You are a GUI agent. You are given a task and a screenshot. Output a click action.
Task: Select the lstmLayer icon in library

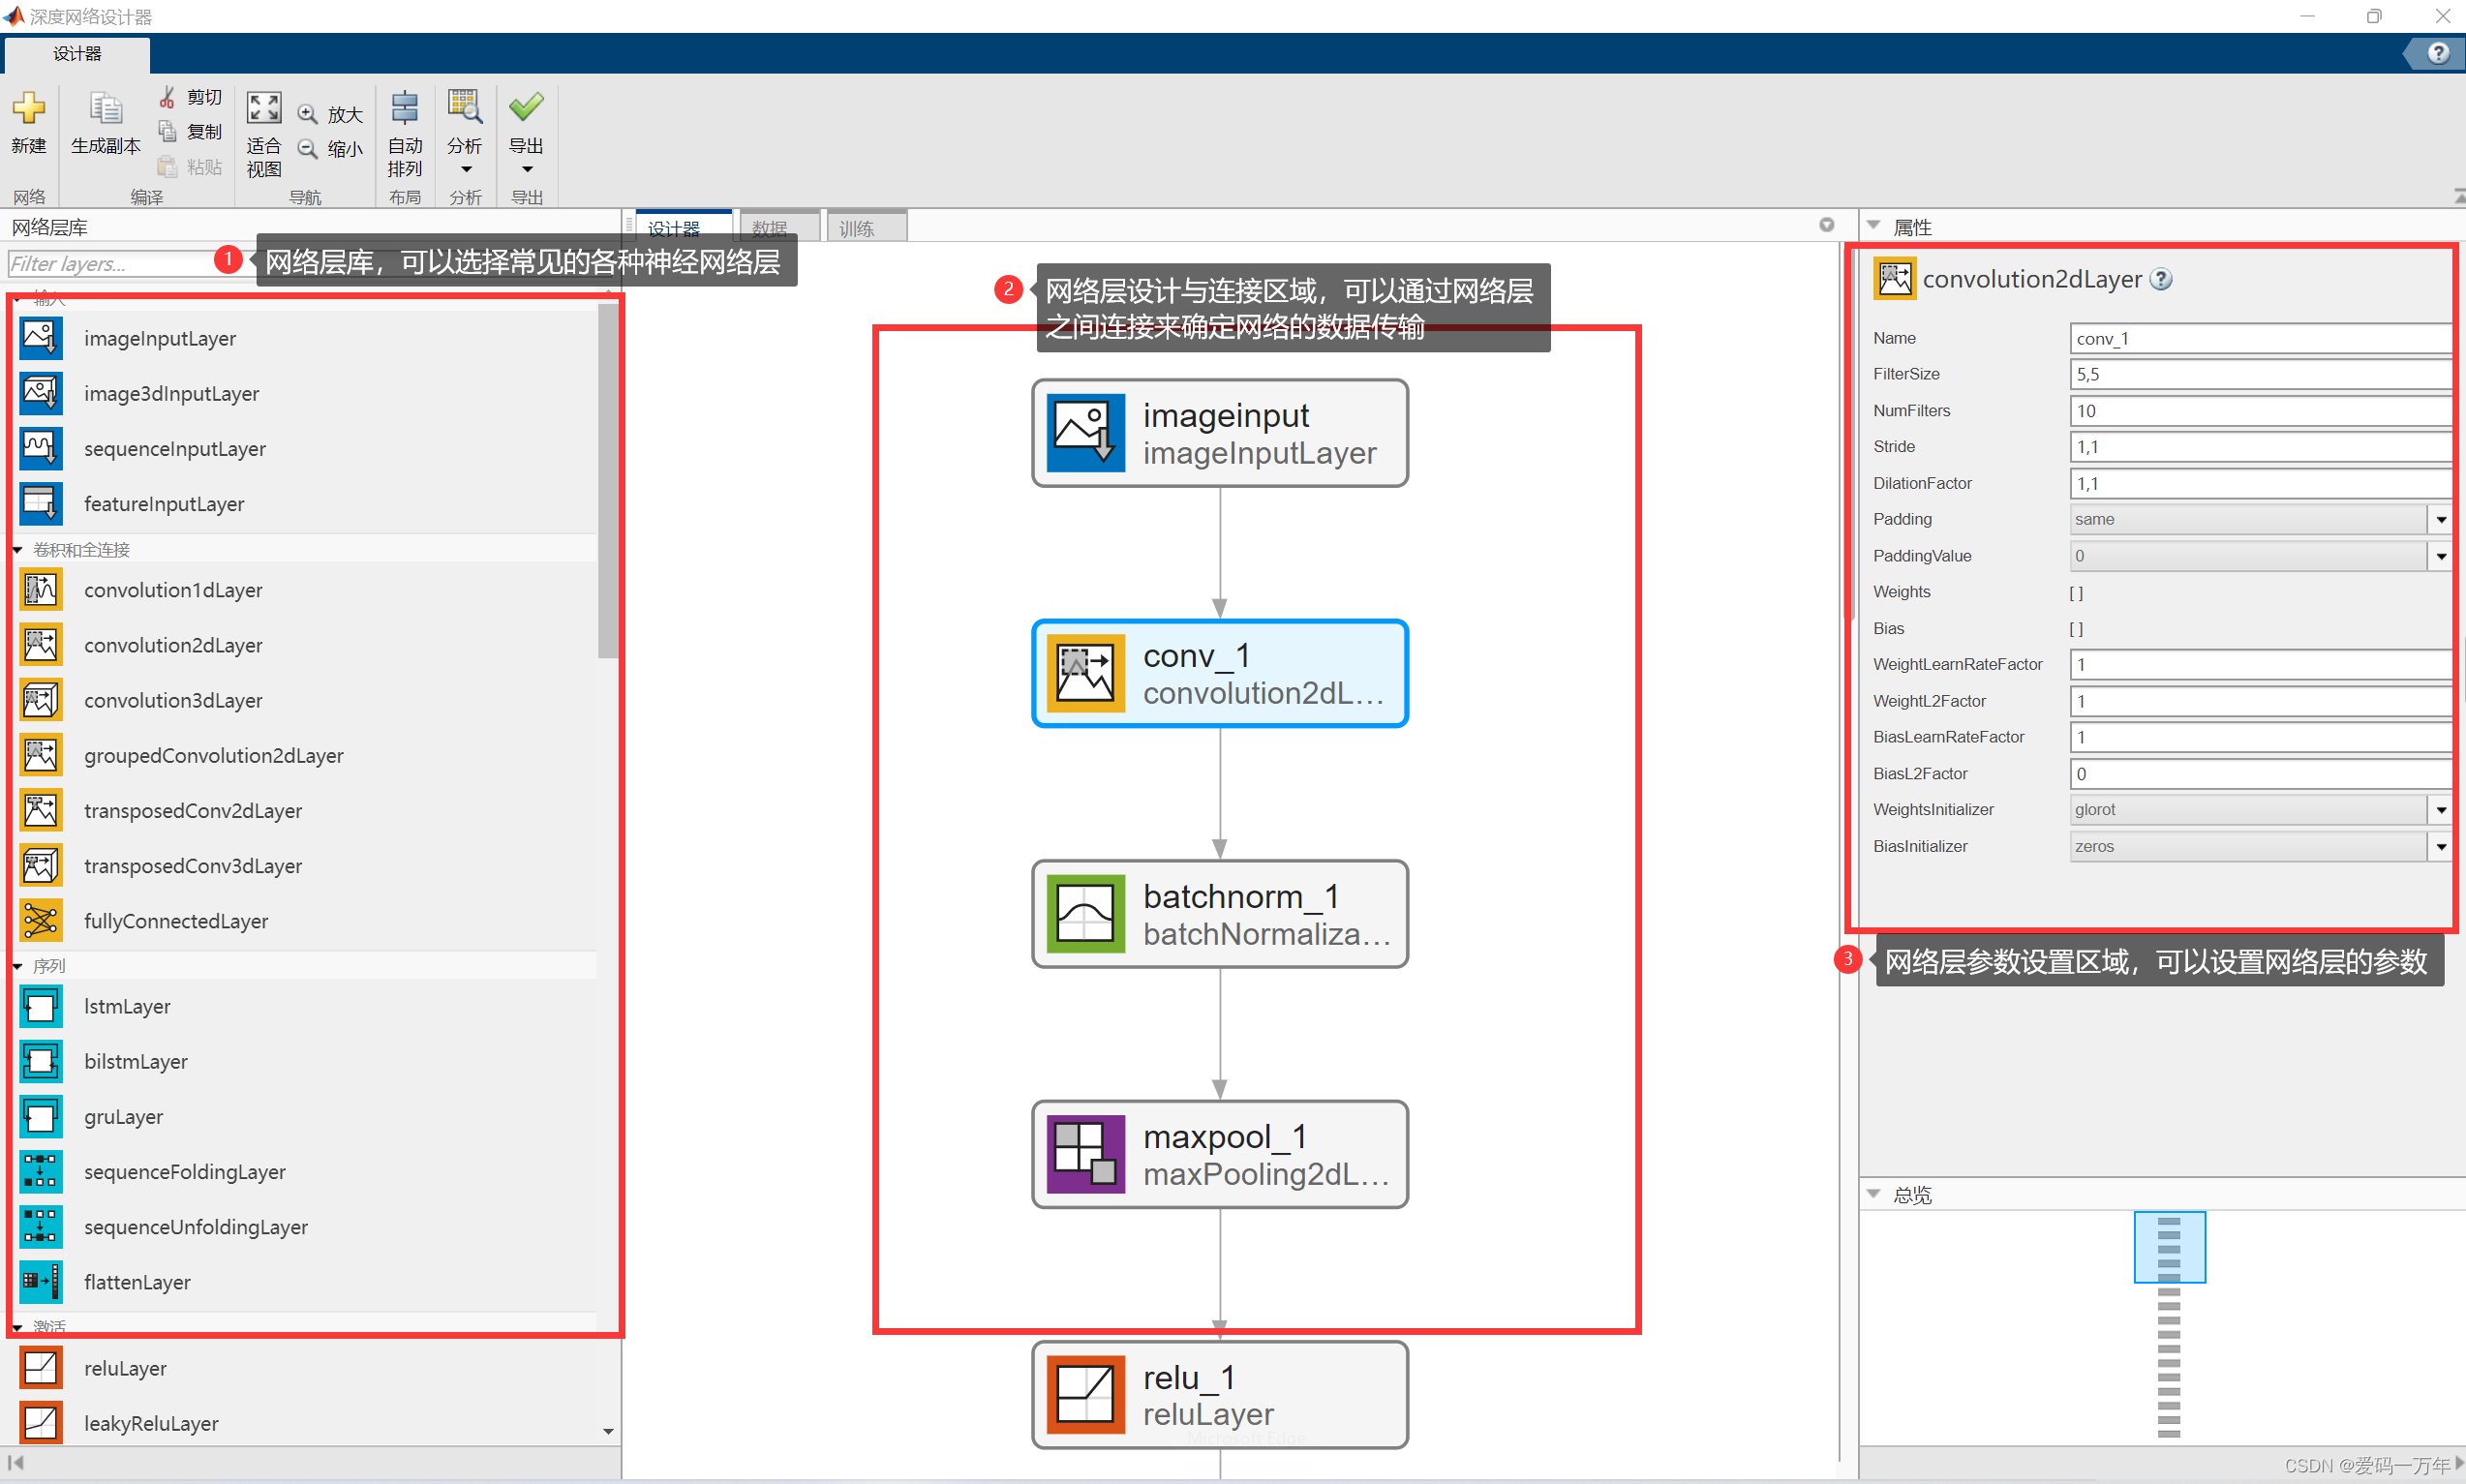[41, 1006]
